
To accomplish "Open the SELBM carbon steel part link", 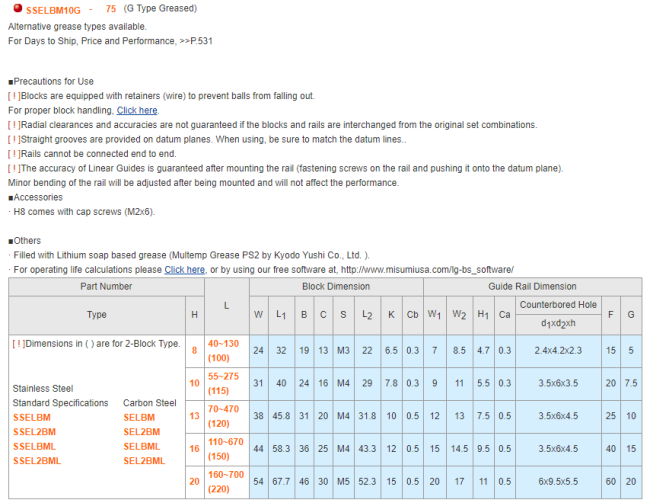I will coord(139,417).
